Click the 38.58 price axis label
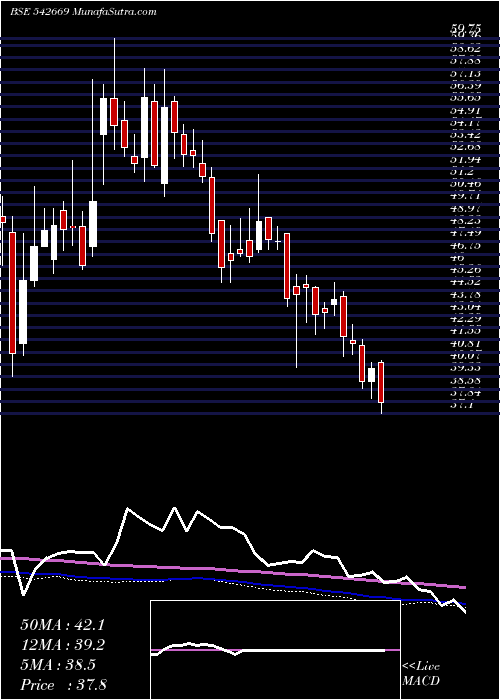The height and width of the screenshot is (700, 500). click(x=464, y=381)
